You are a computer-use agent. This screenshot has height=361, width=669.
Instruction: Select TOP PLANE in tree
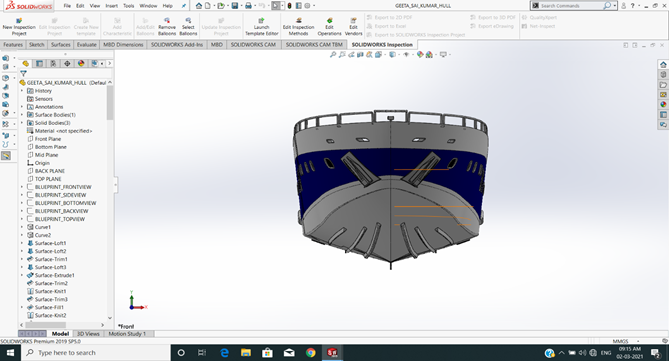point(48,179)
